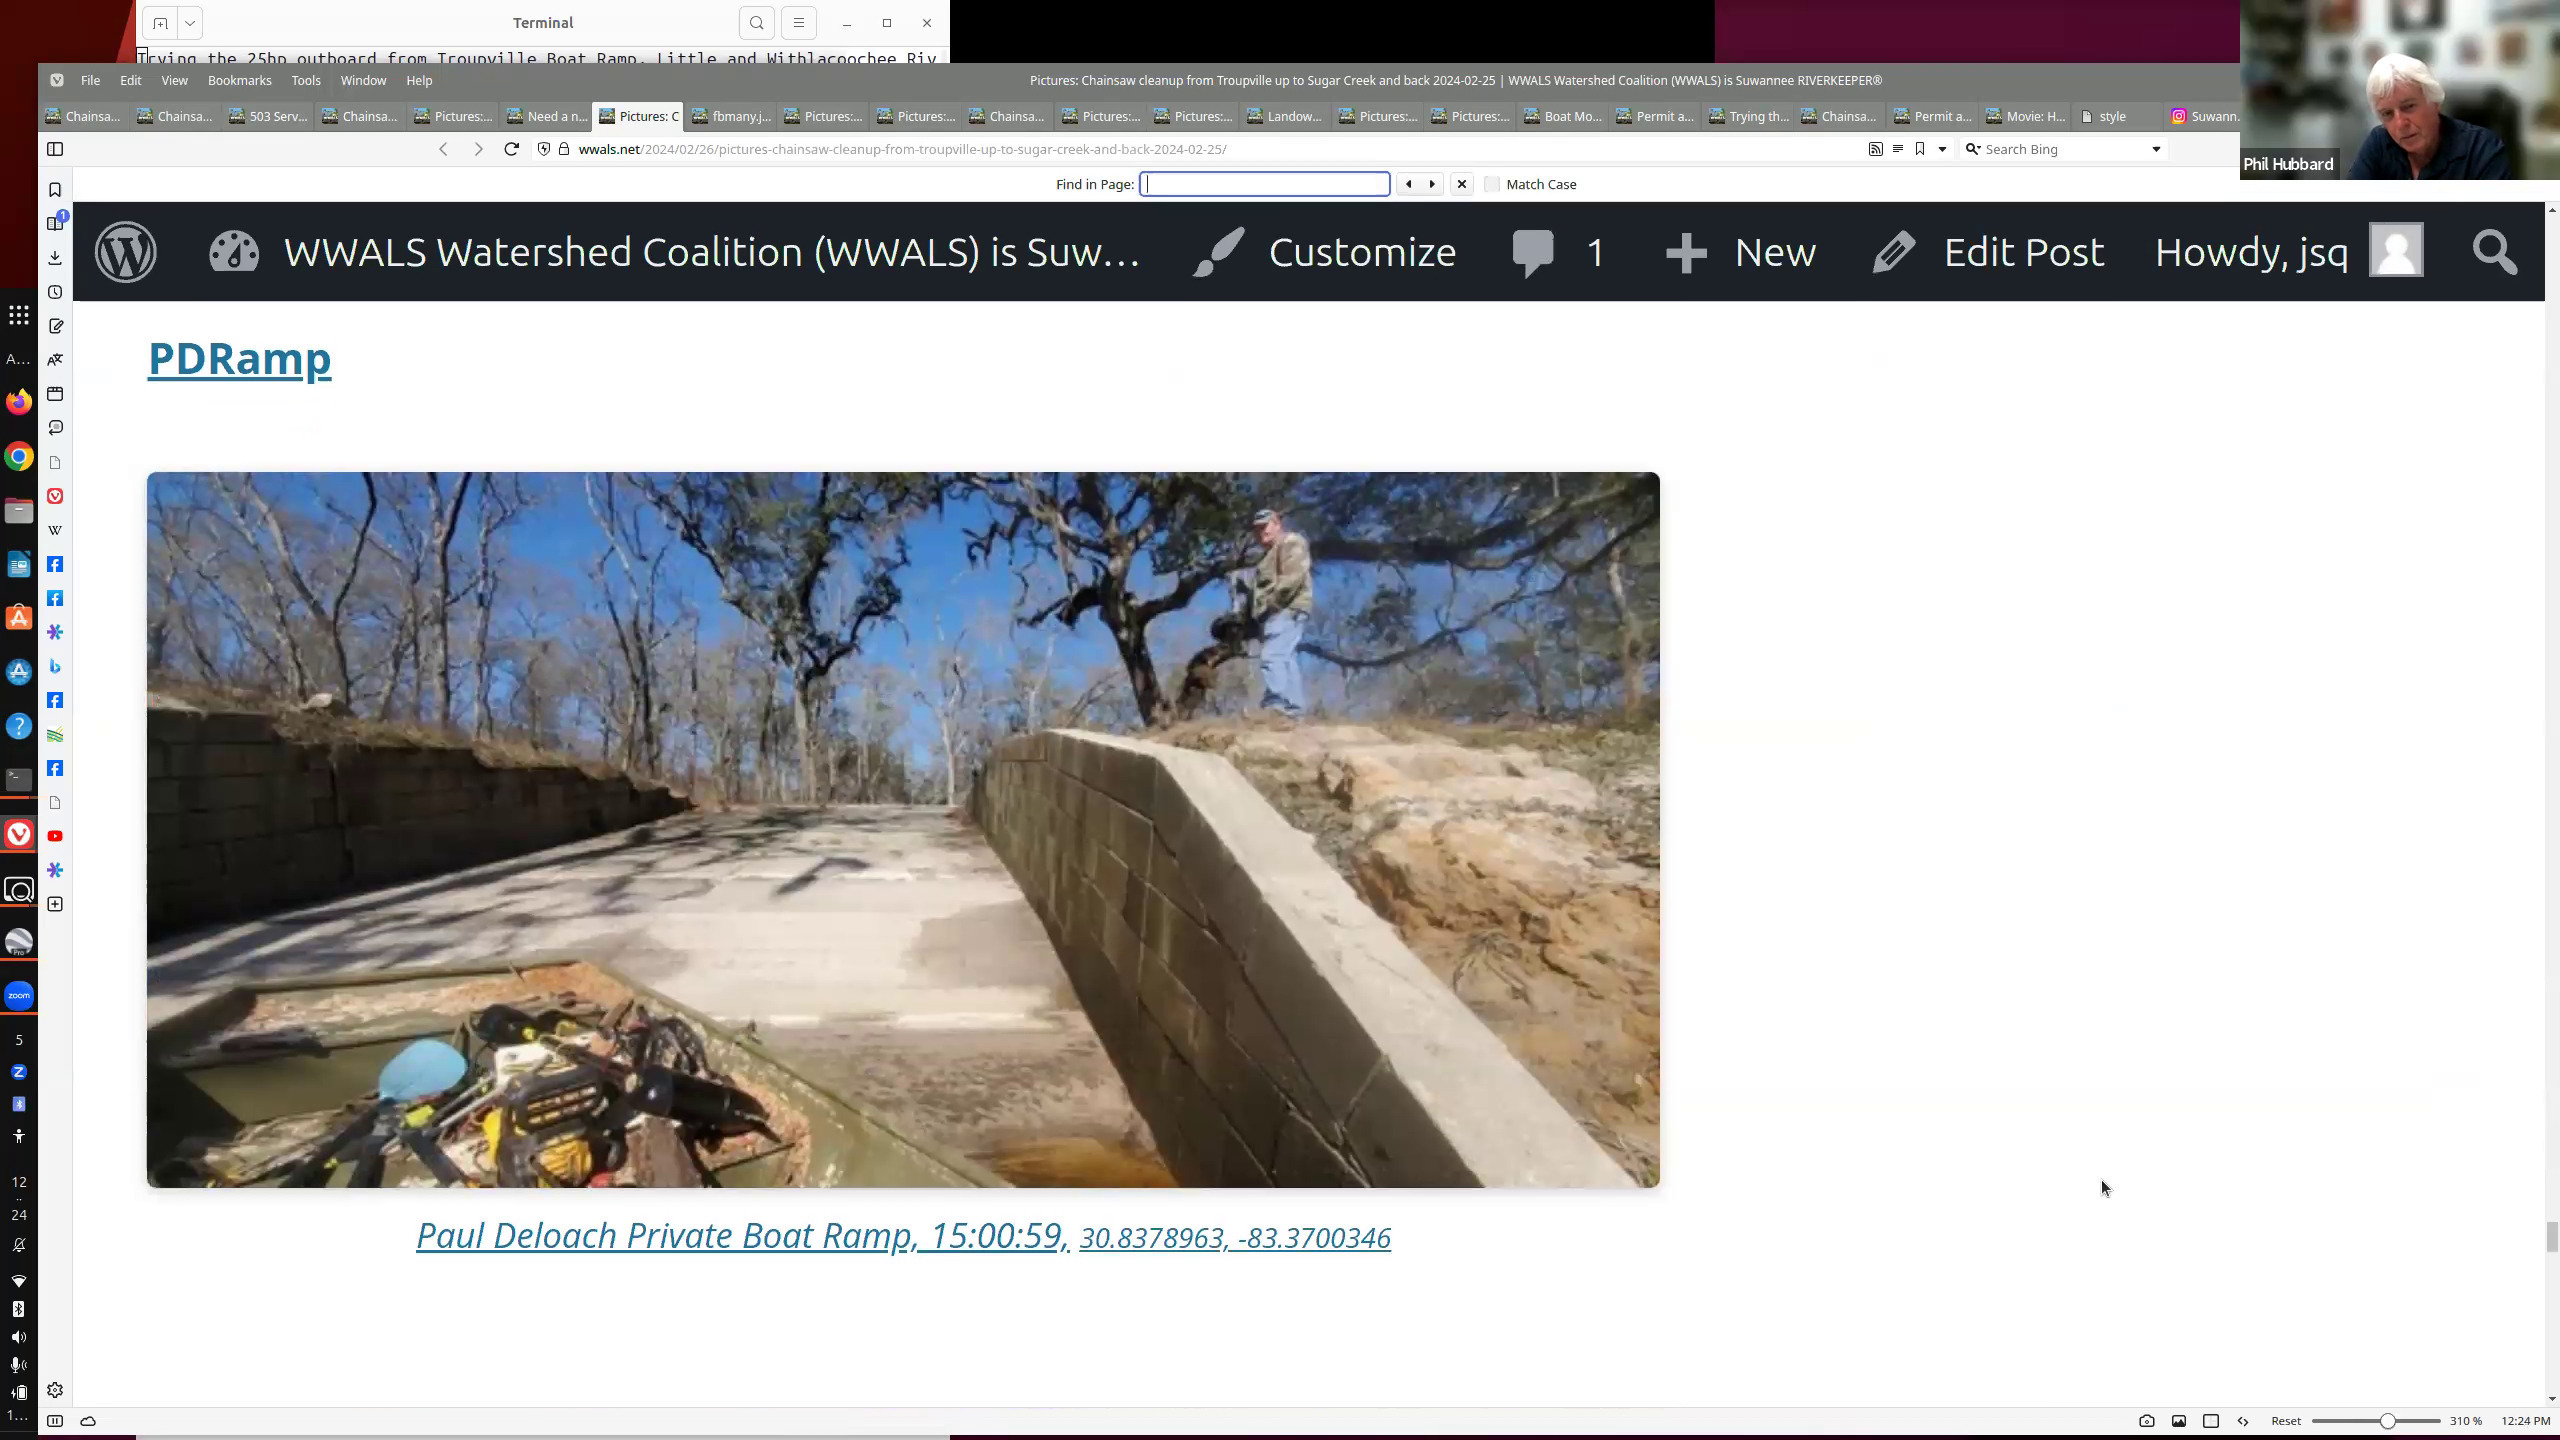Image resolution: width=2560 pixels, height=1440 pixels.
Task: Click Customize in the admin bar
Action: click(x=1326, y=252)
